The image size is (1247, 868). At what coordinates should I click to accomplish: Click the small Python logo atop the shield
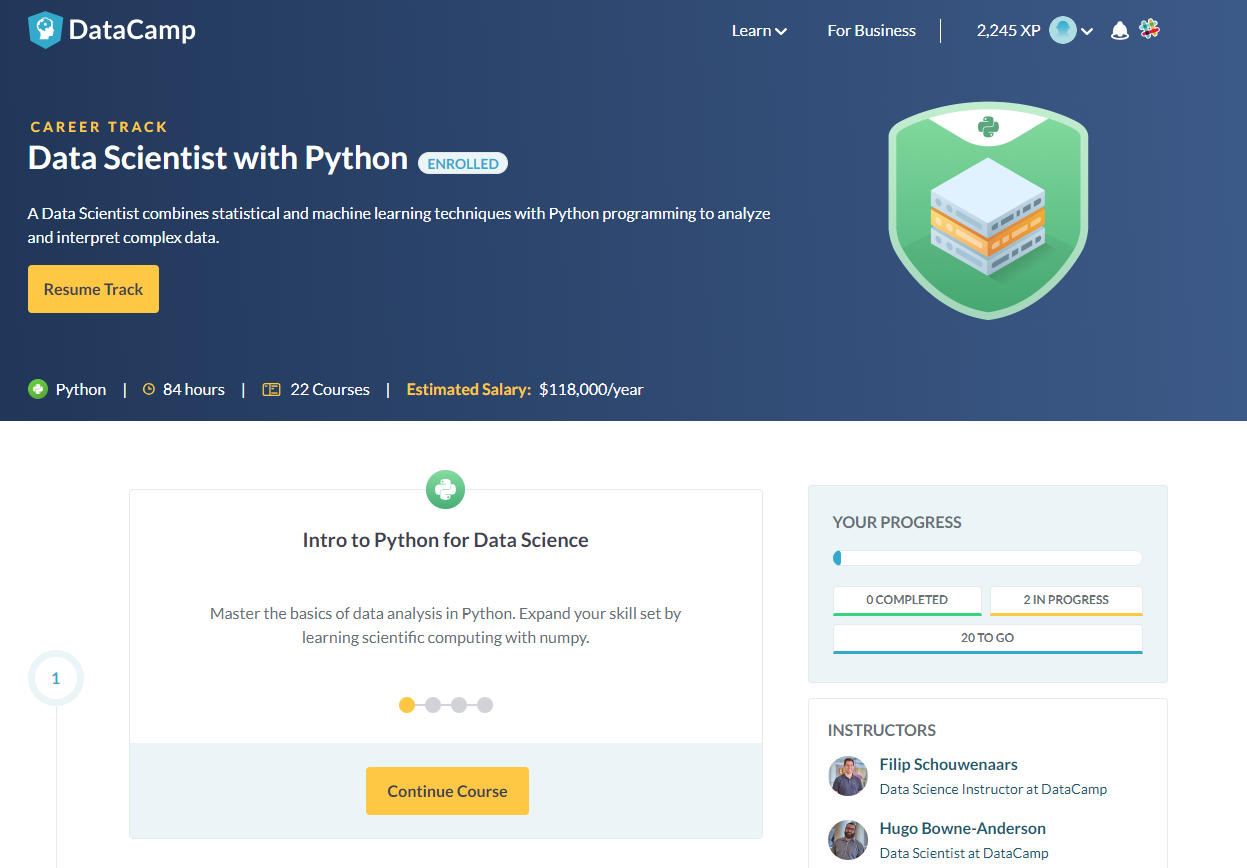click(988, 127)
